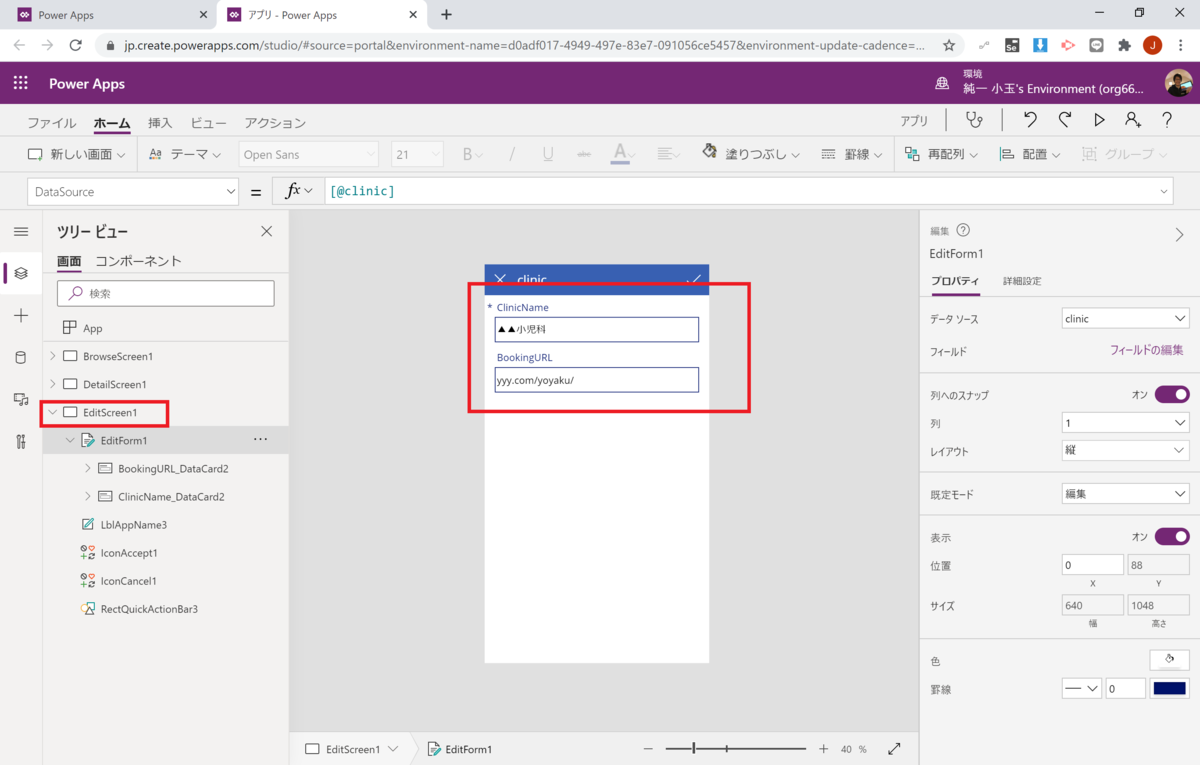Open the 罫線 border button

(x=852, y=154)
